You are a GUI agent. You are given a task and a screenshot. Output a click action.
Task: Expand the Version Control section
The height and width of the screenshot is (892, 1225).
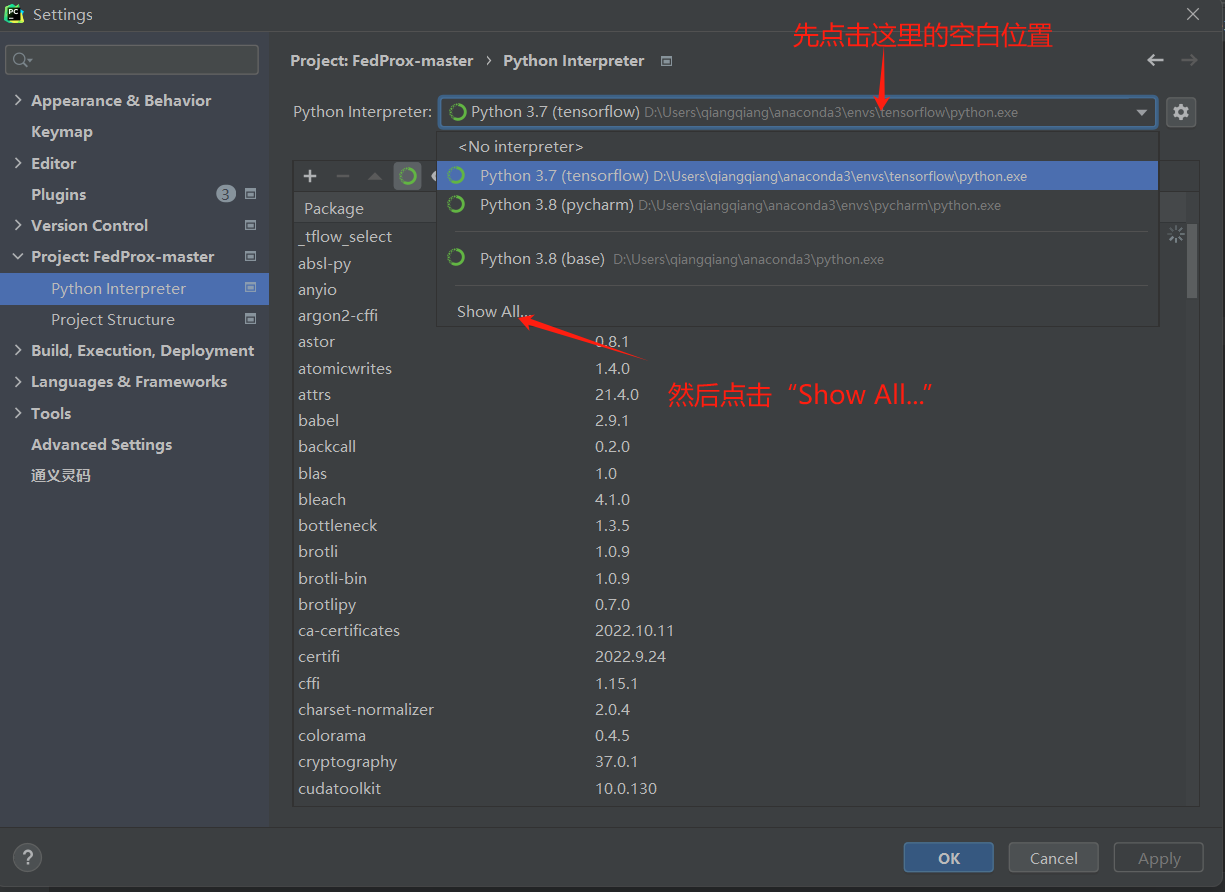18,225
